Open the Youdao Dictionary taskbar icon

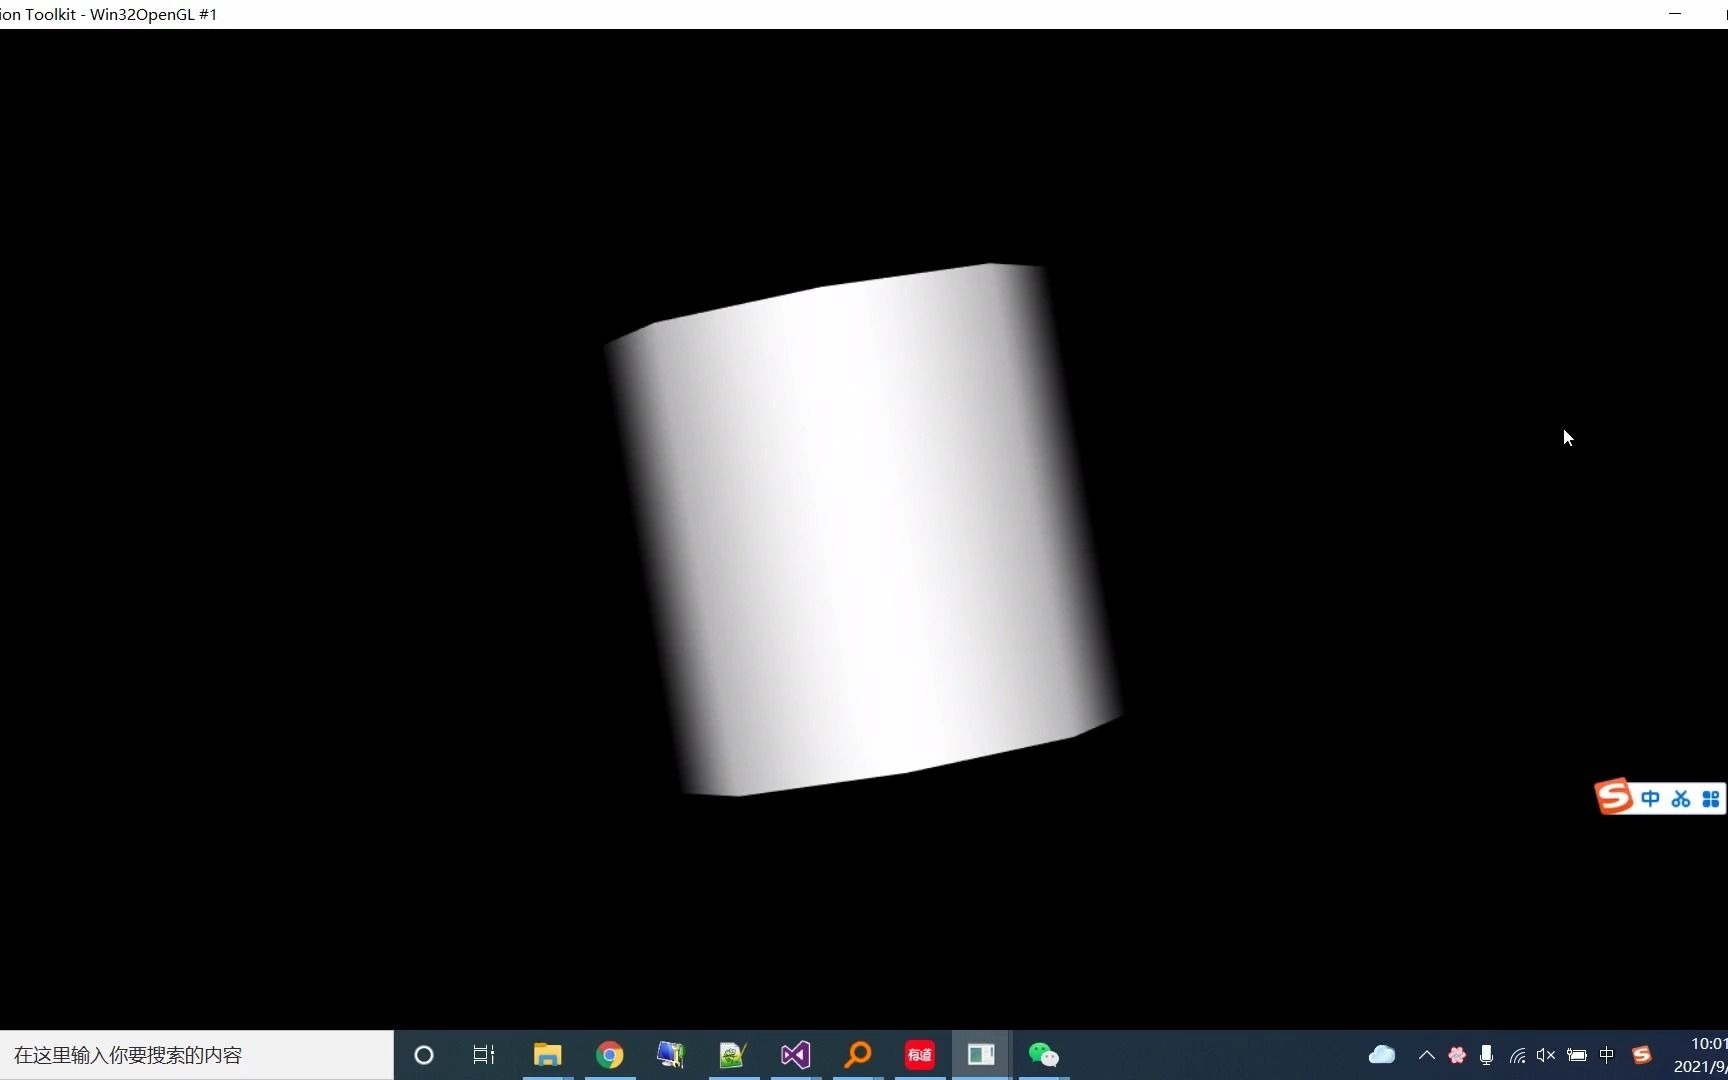919,1055
